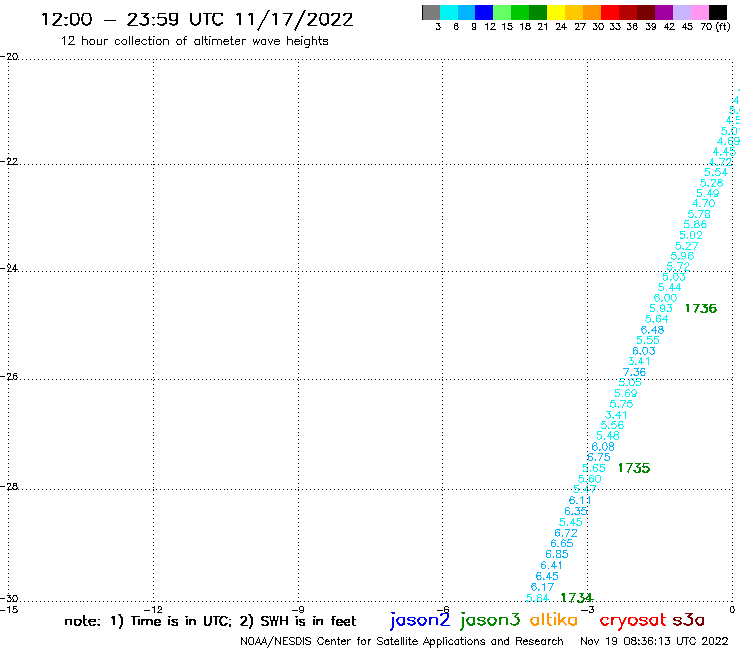Click the red cryosat satellite label
The image size is (740, 650).
pos(633,620)
